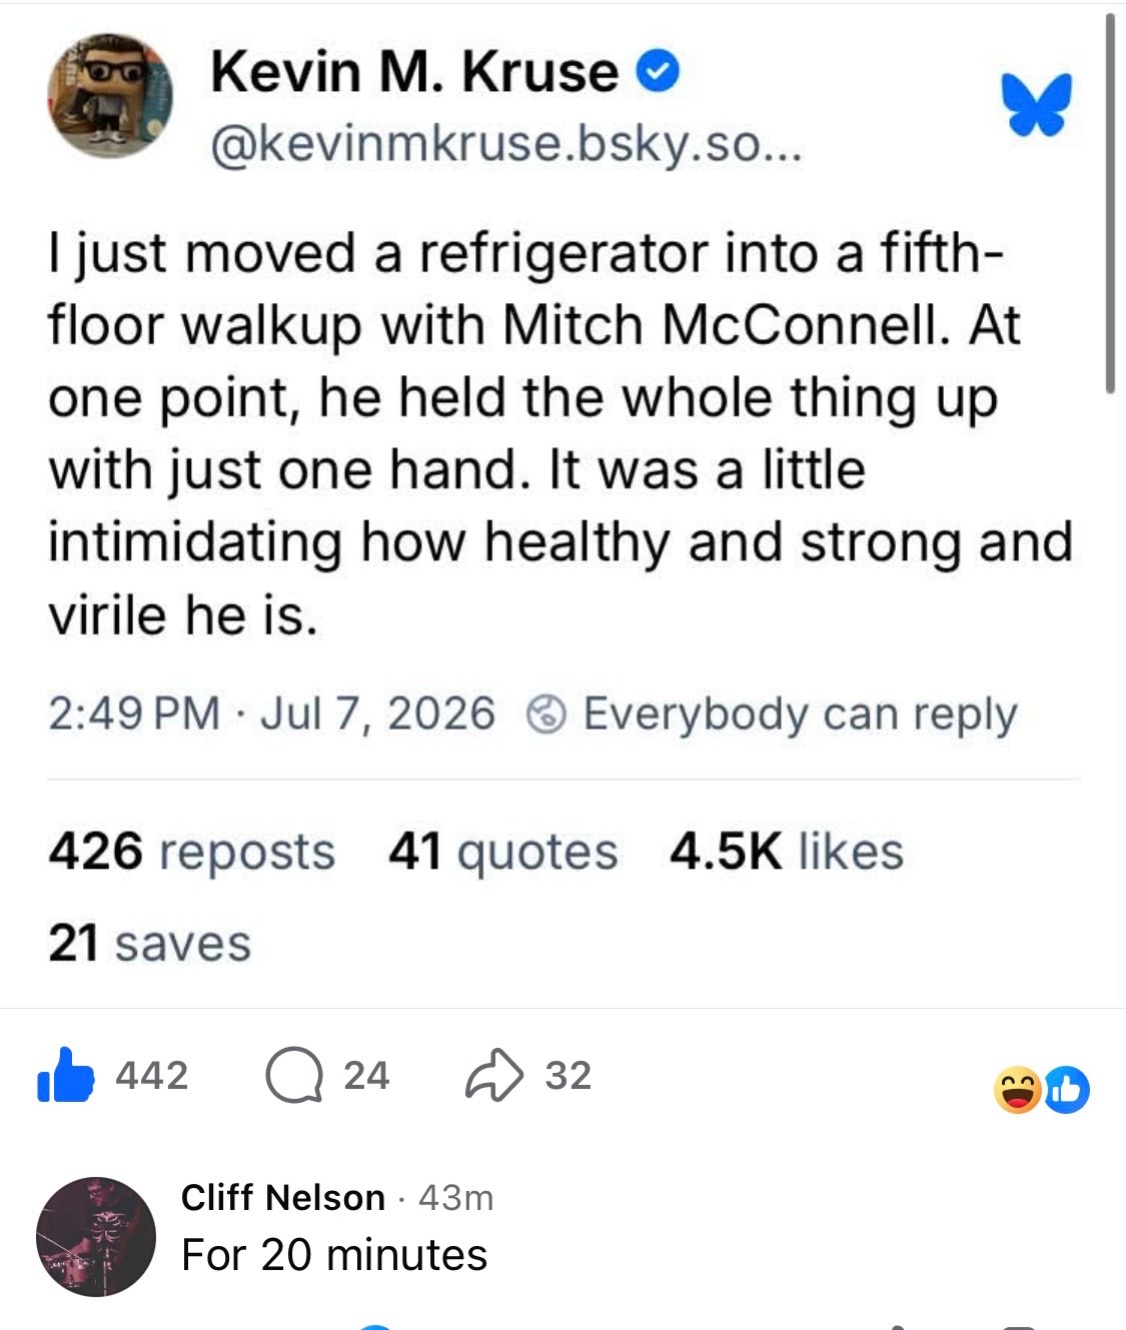Click the Bluesky butterfly logo

point(1039,103)
